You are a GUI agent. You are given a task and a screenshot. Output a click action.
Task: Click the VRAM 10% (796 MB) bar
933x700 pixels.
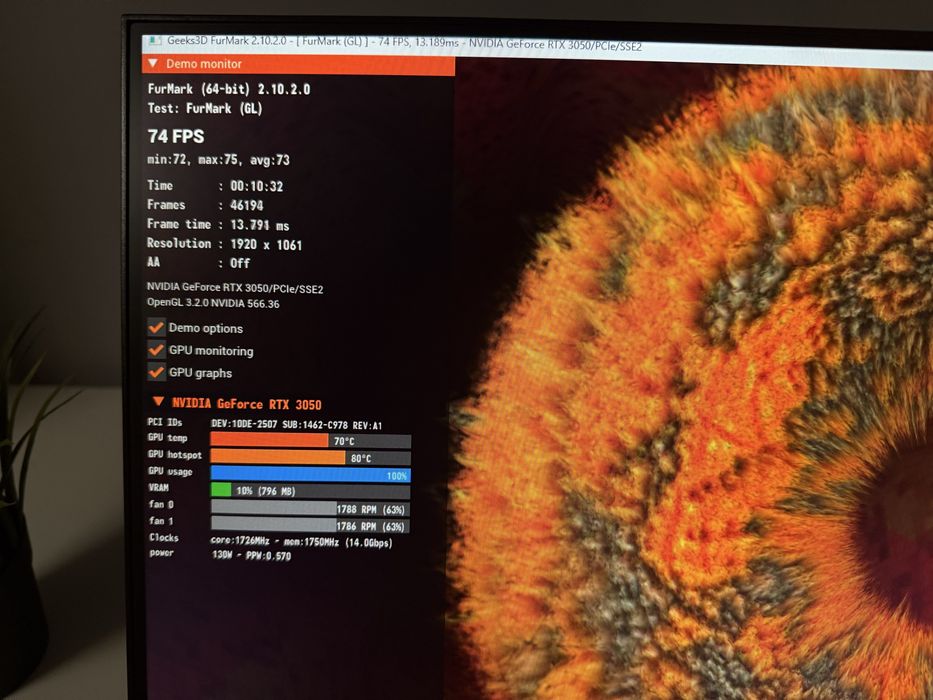pos(310,491)
